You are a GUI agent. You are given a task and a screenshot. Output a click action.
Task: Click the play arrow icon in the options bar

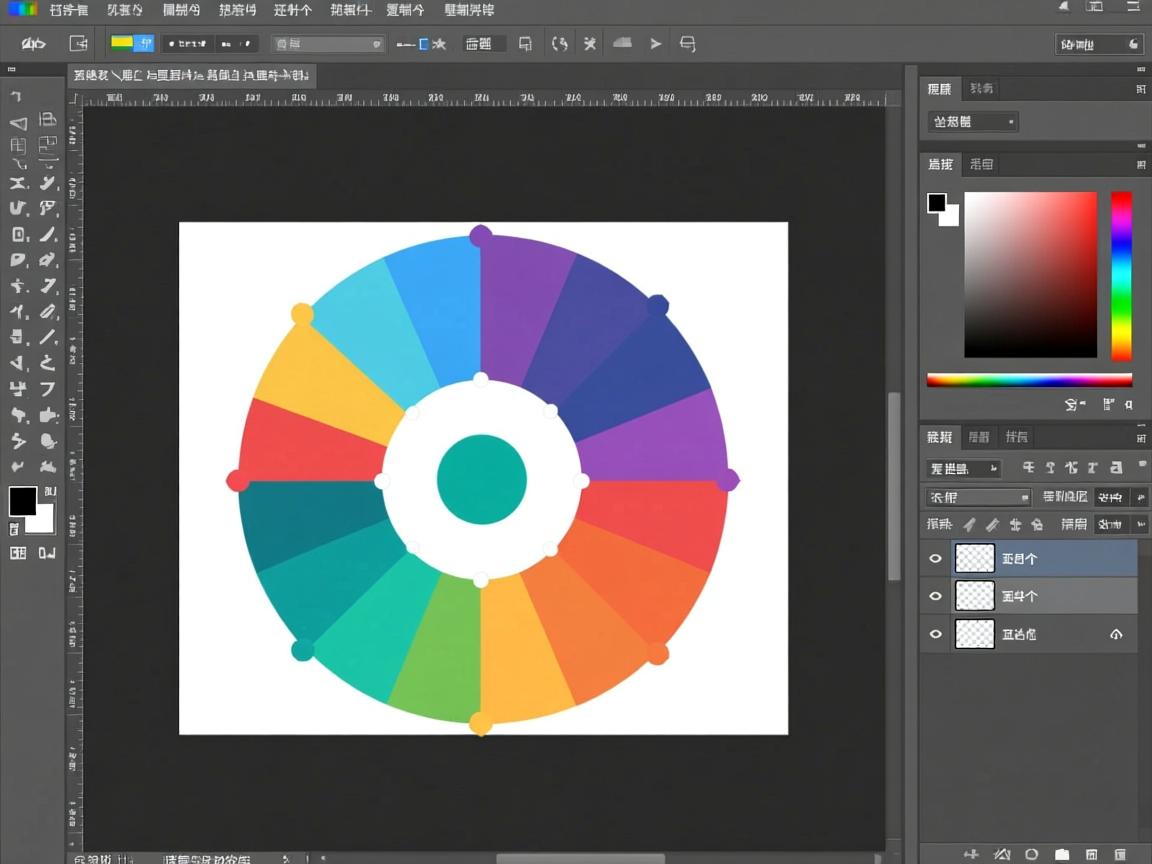pyautogui.click(x=655, y=44)
